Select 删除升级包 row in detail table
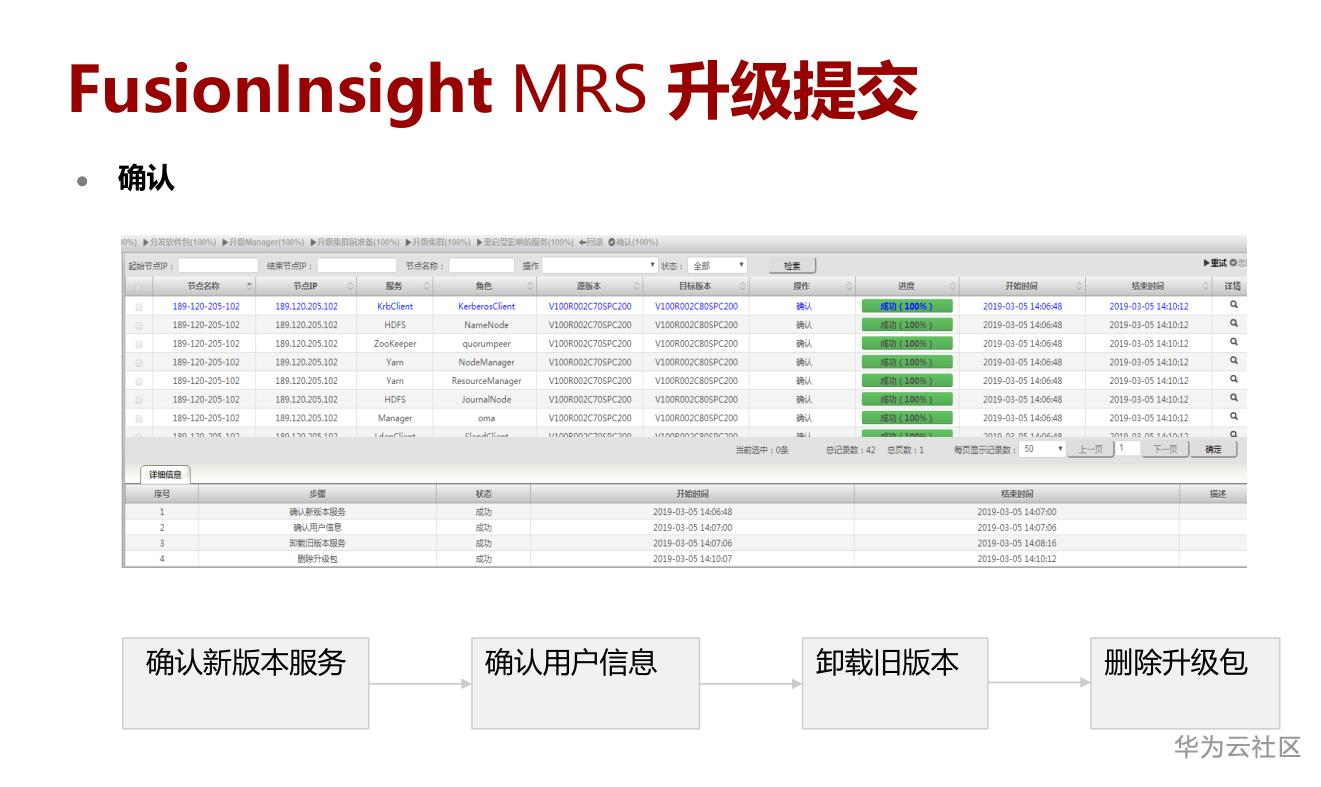Viewport: 1321px width, 787px height. pos(686,559)
